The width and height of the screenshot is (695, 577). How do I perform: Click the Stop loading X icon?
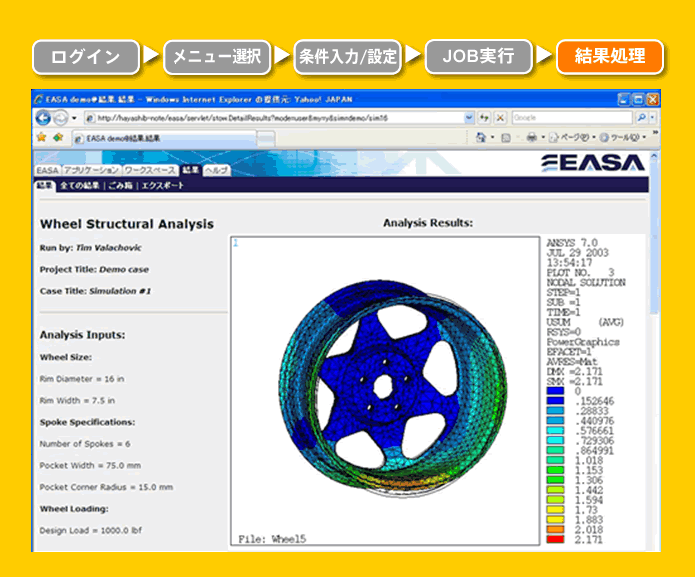pyautogui.click(x=499, y=118)
